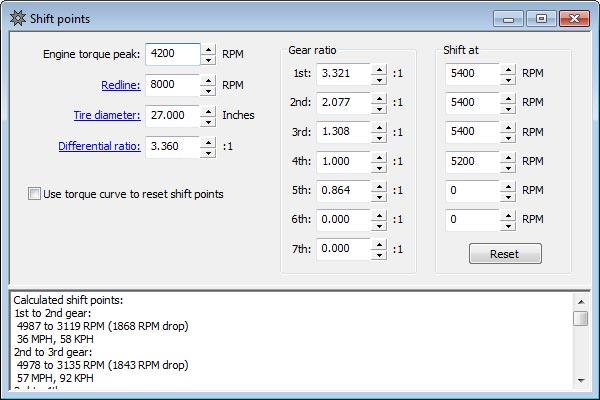Decrease 5th gear ratio with down arrow

pyautogui.click(x=379, y=196)
